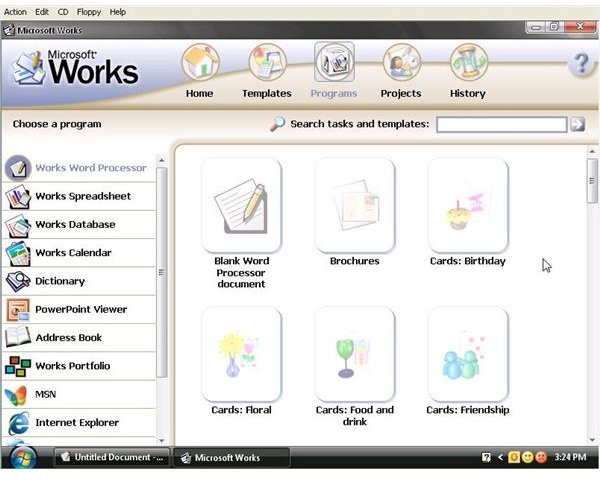
Task: Click program list scroll down arrow
Action: [x=161, y=441]
